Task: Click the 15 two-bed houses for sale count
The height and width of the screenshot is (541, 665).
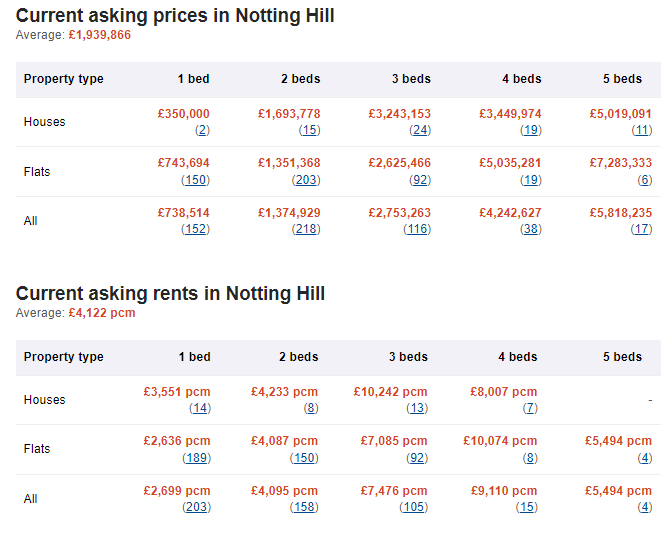Action: pos(309,130)
